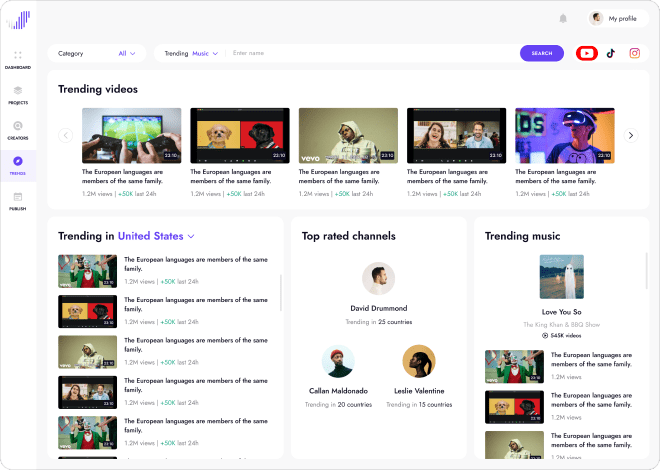Show next trending videos with right arrow
Screen dimensions: 660x470
point(630,135)
